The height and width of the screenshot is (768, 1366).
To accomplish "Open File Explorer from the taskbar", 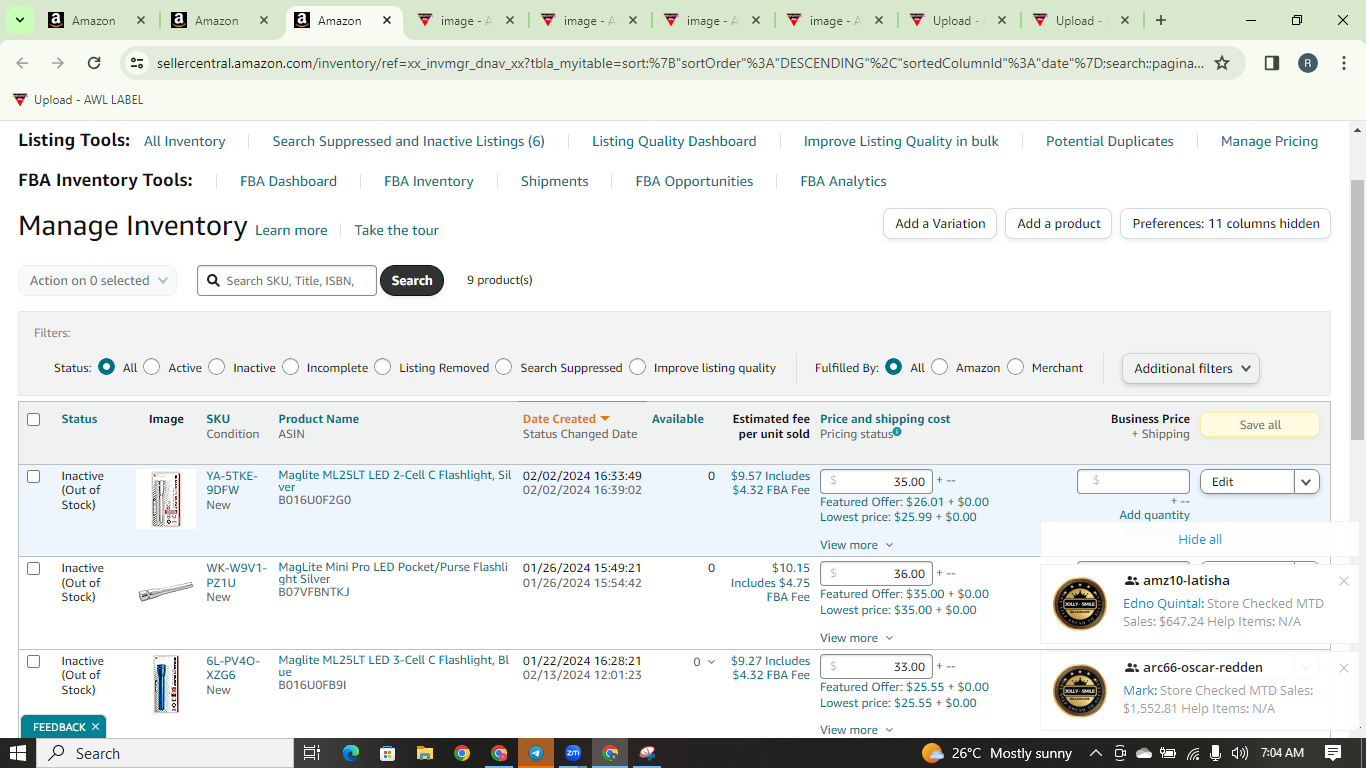I will coord(425,753).
